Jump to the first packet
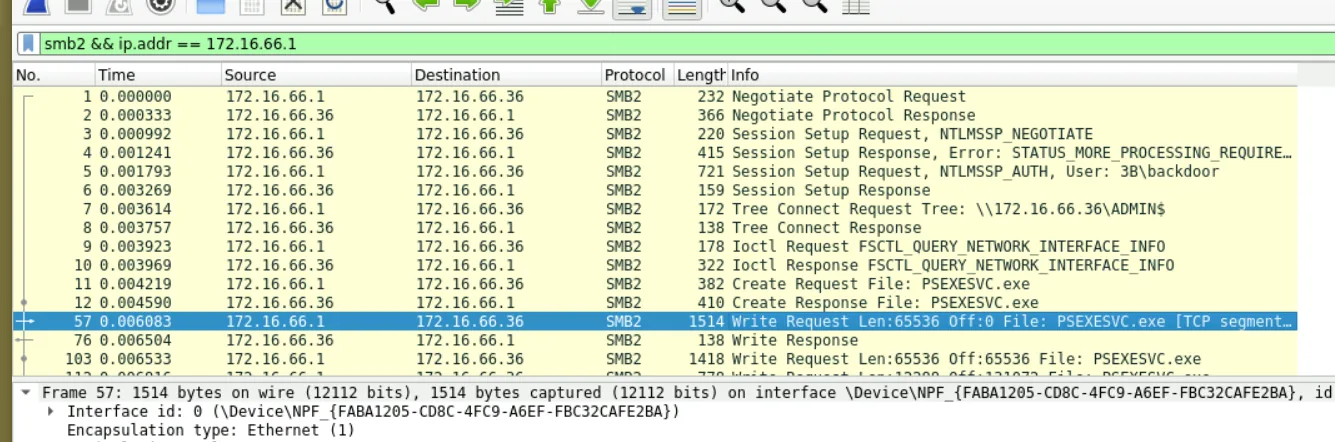This screenshot has width=1335, height=442. point(550,5)
